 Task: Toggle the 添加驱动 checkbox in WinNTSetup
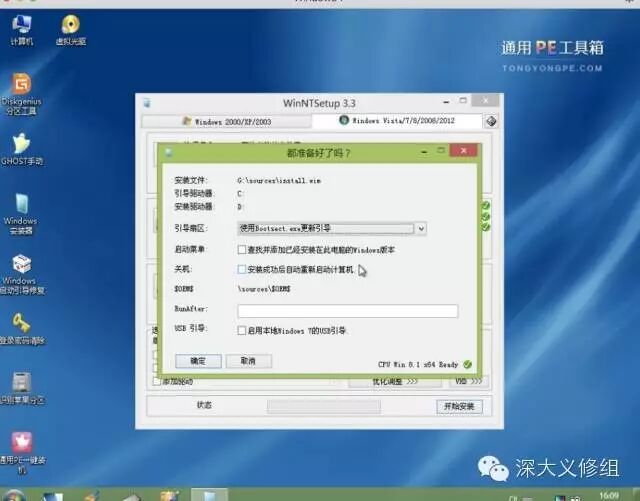[x=156, y=381]
